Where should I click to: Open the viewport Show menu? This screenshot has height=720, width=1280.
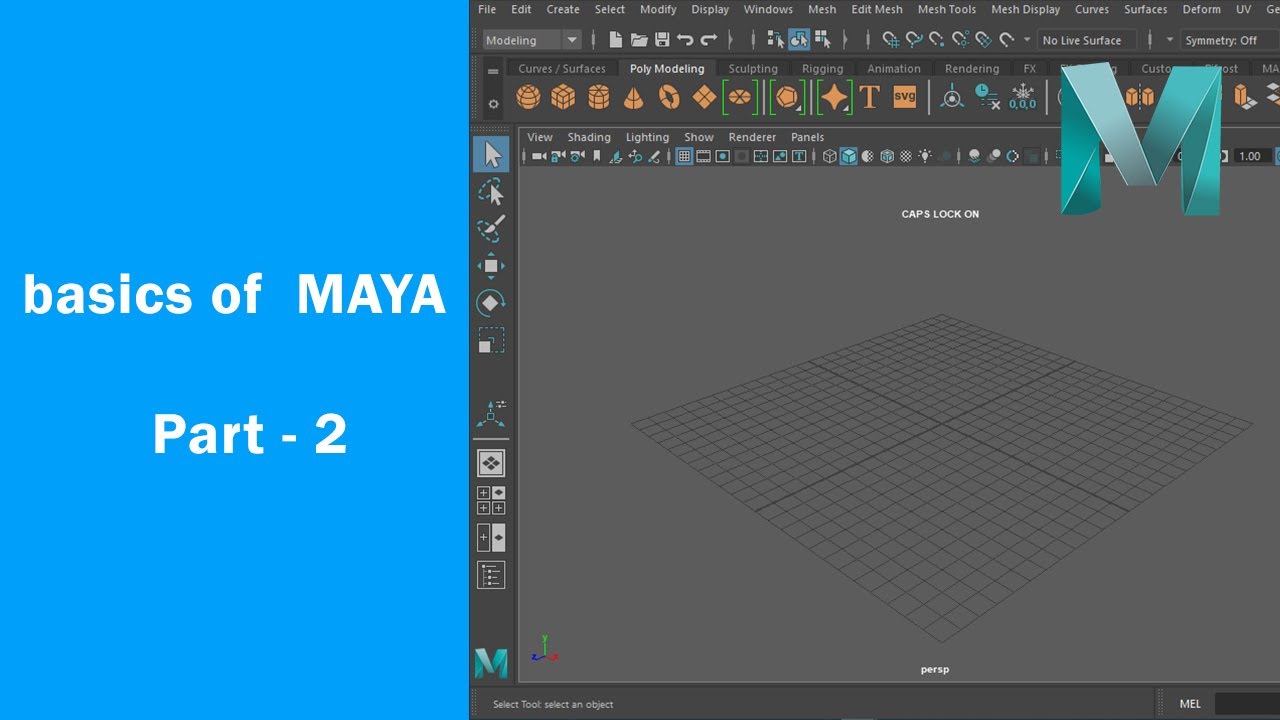point(699,137)
